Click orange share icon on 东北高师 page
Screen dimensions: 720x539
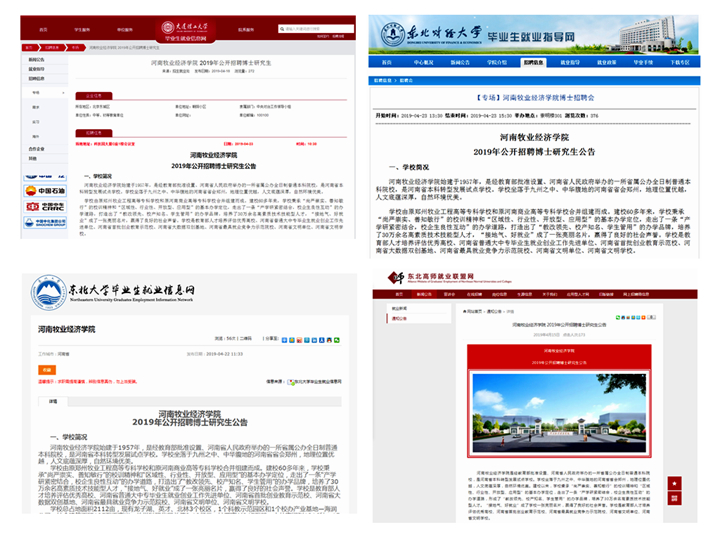point(643,317)
